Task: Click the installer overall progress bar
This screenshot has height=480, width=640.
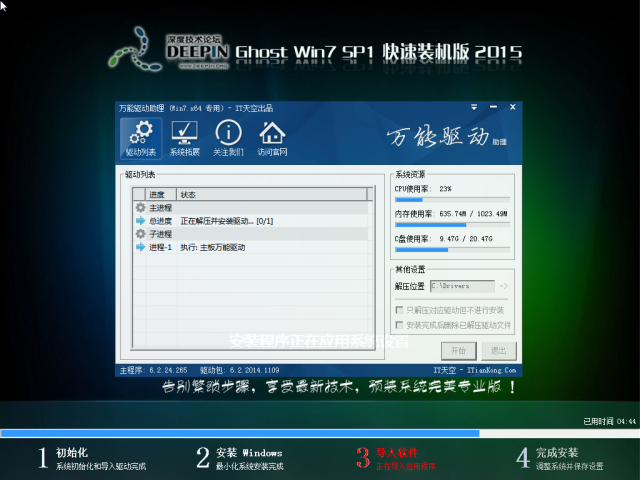Action: [x=320, y=433]
